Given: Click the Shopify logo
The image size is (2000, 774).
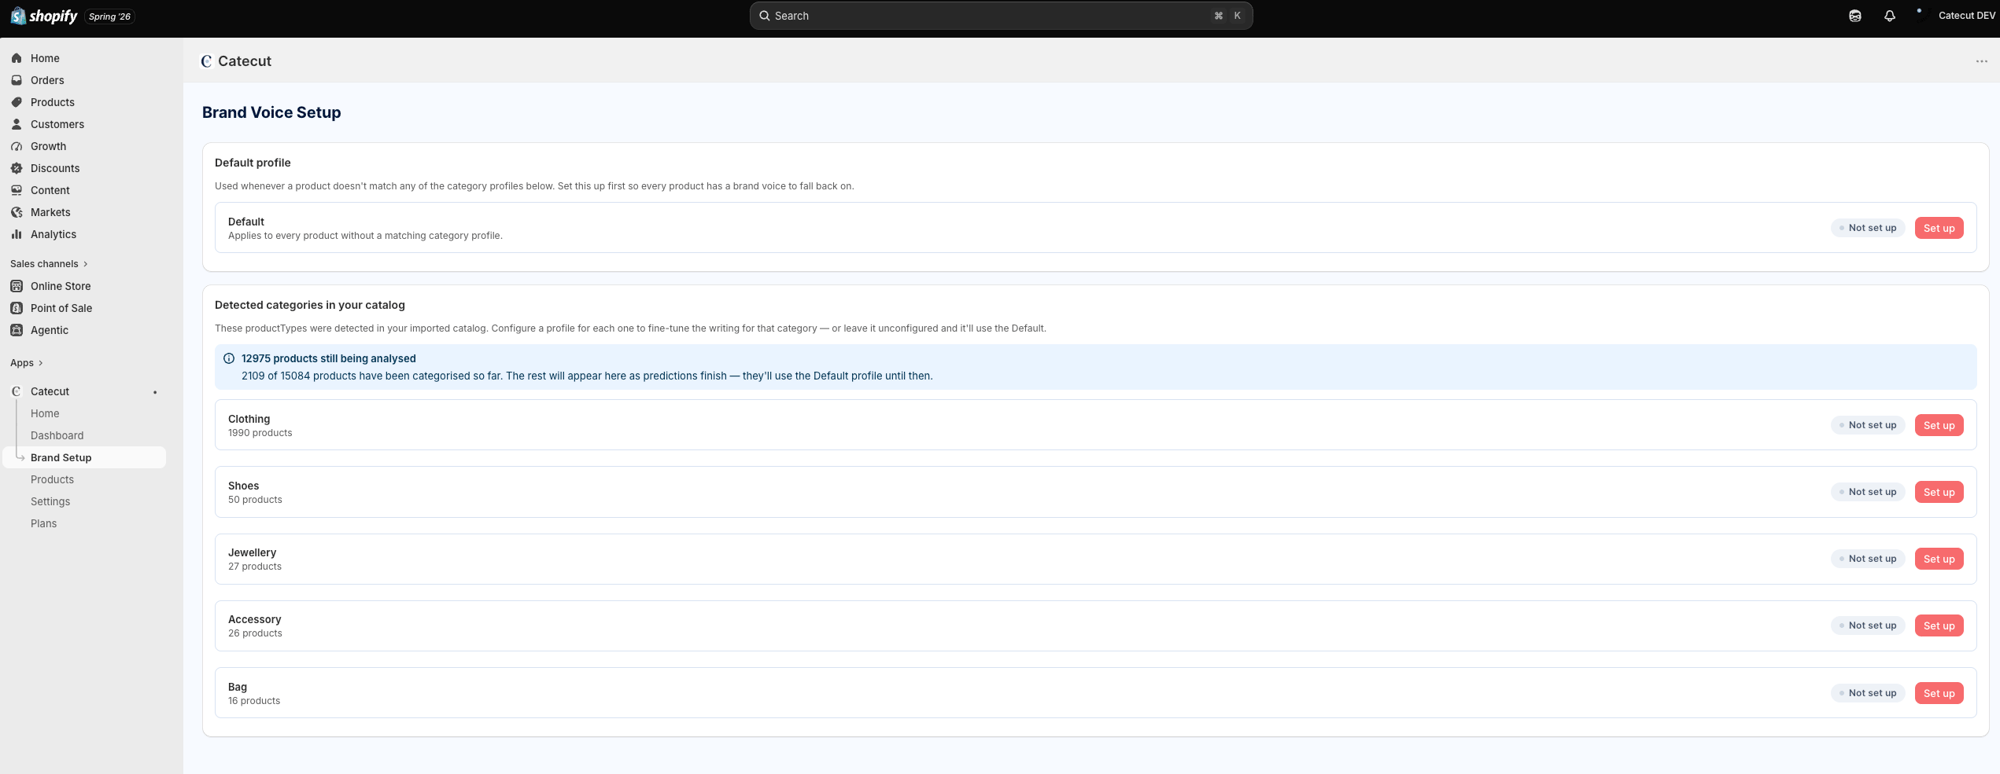Looking at the screenshot, I should coord(44,16).
